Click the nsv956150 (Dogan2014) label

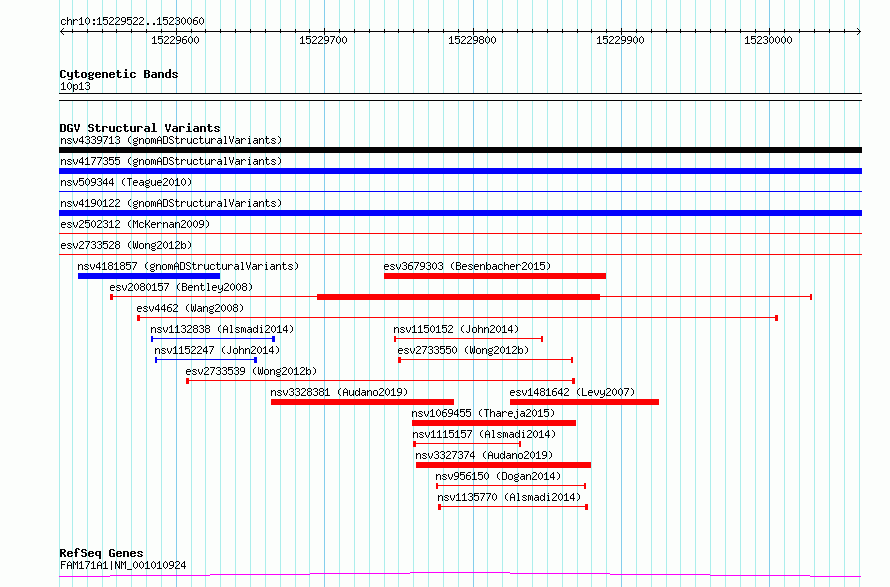tap(498, 476)
